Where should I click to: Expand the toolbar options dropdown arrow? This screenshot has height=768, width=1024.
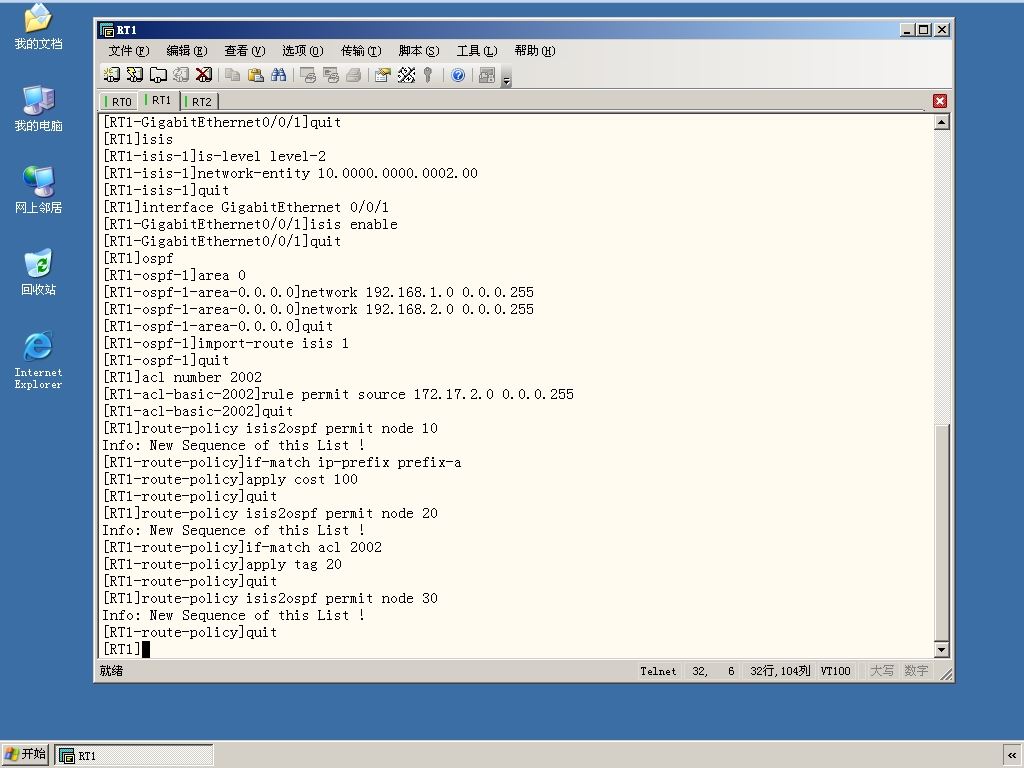coord(506,79)
